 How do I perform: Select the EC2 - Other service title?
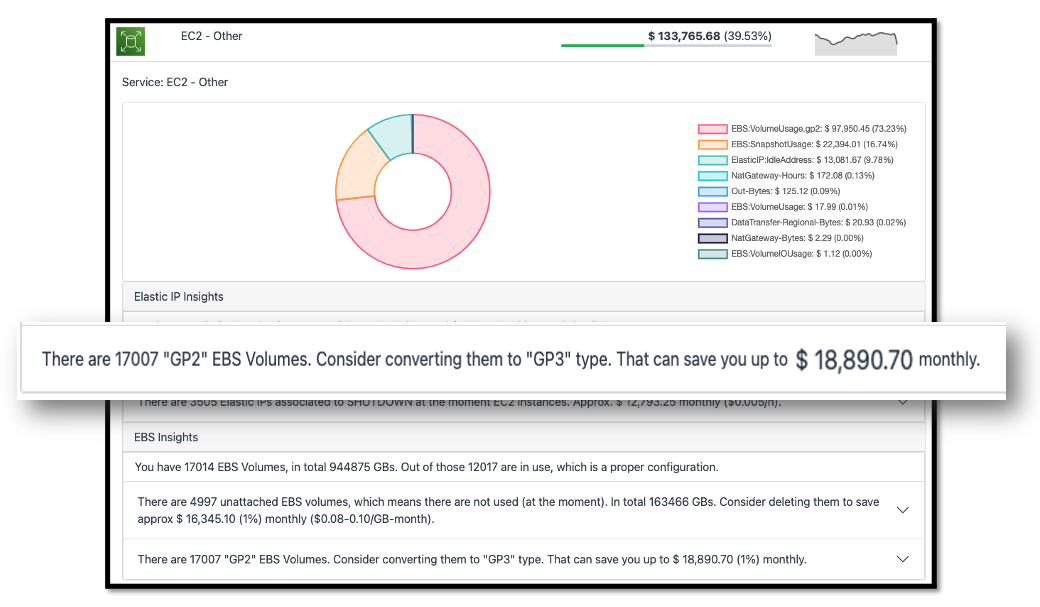pos(211,36)
